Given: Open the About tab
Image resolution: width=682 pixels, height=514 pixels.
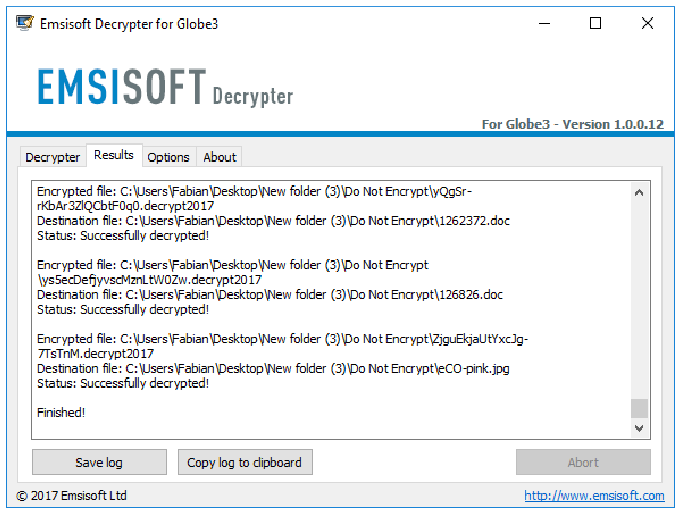Looking at the screenshot, I should point(220,157).
